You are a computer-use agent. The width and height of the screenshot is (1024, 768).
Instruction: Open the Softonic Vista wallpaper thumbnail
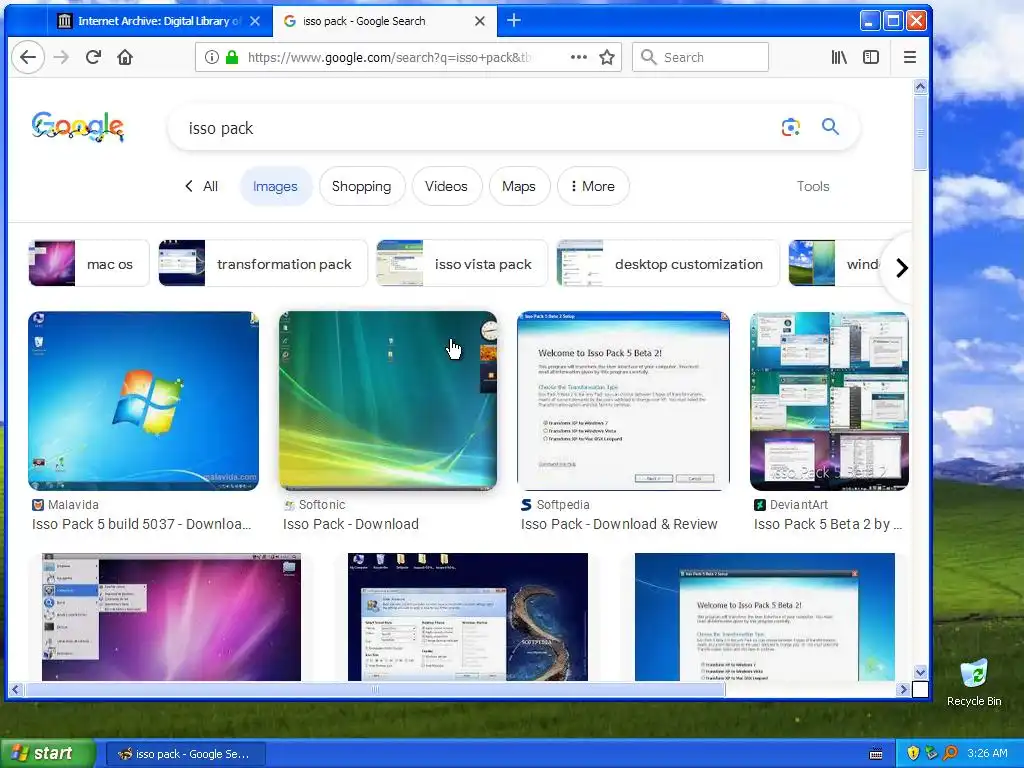388,401
